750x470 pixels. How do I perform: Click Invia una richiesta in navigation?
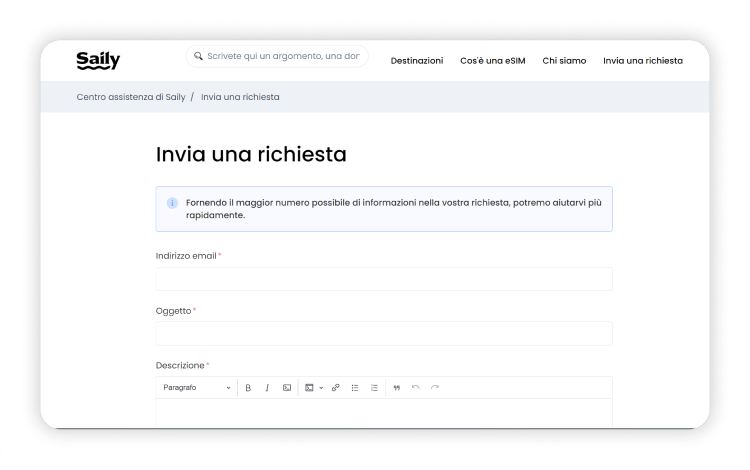click(x=642, y=61)
